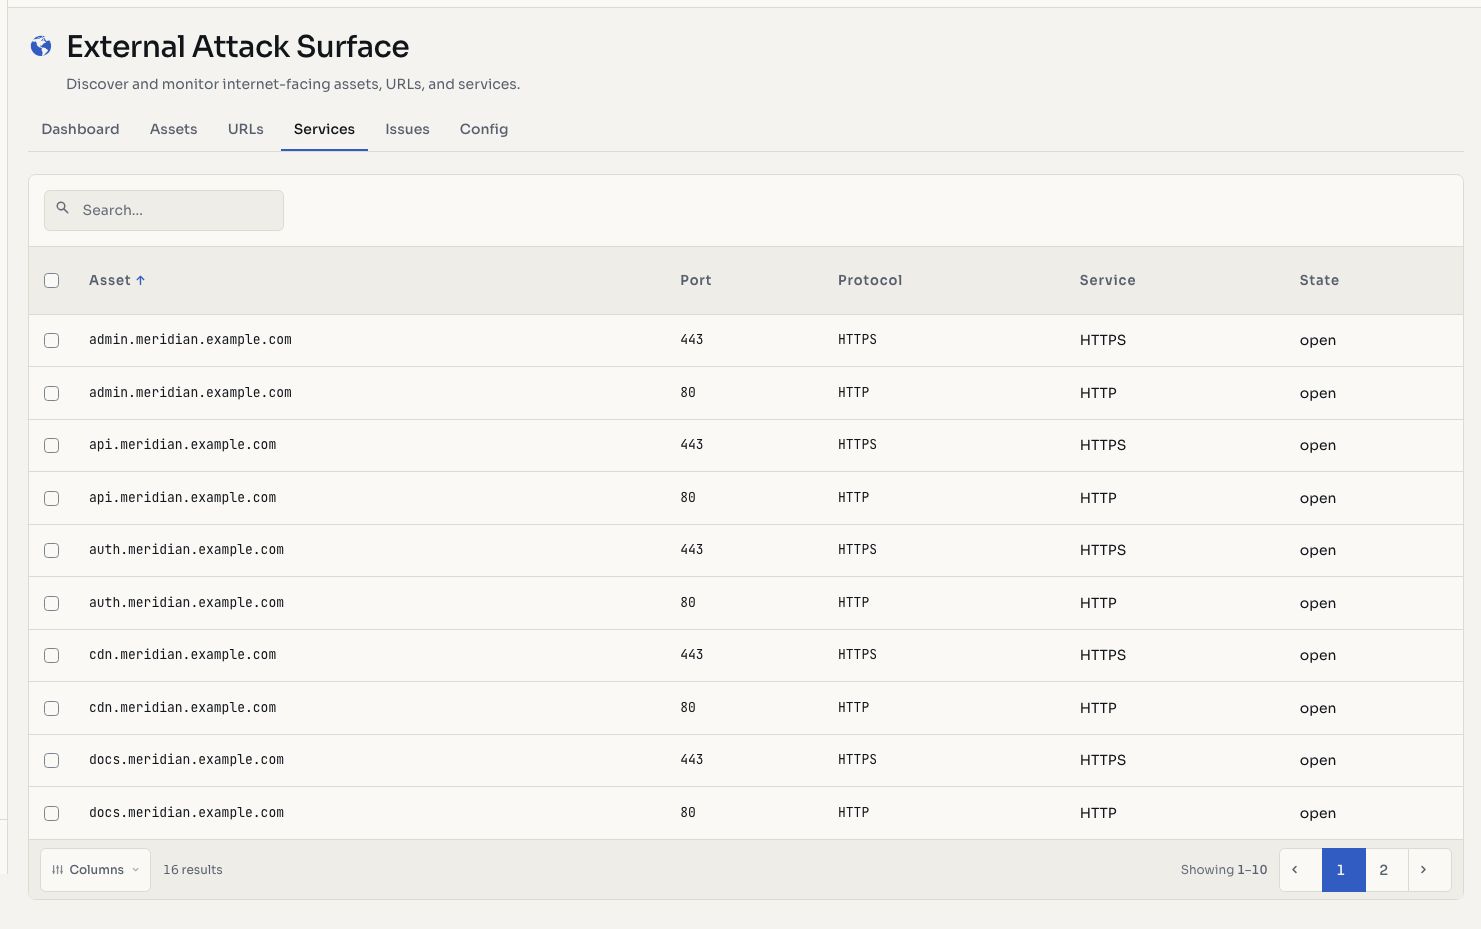1481x929 pixels.
Task: Open the URLs tab
Action: [246, 129]
